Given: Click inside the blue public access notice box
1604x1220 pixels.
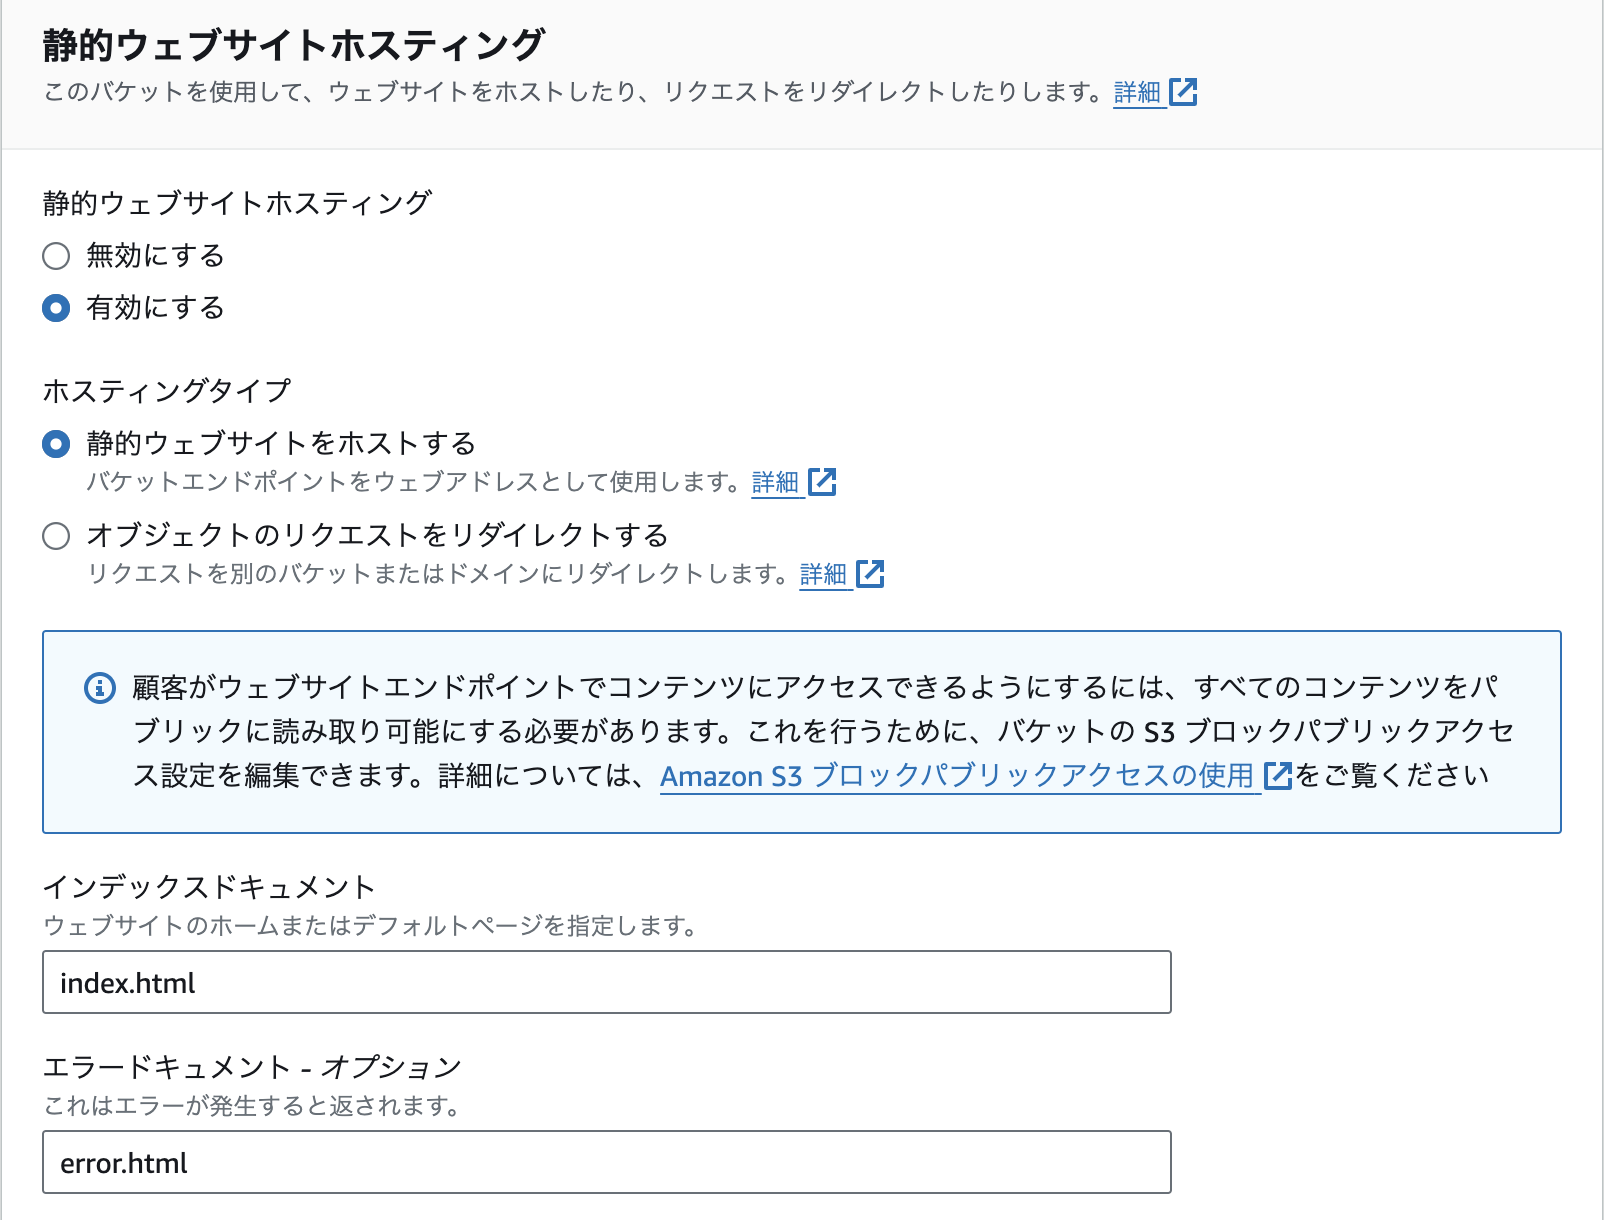Looking at the screenshot, I should click(802, 729).
